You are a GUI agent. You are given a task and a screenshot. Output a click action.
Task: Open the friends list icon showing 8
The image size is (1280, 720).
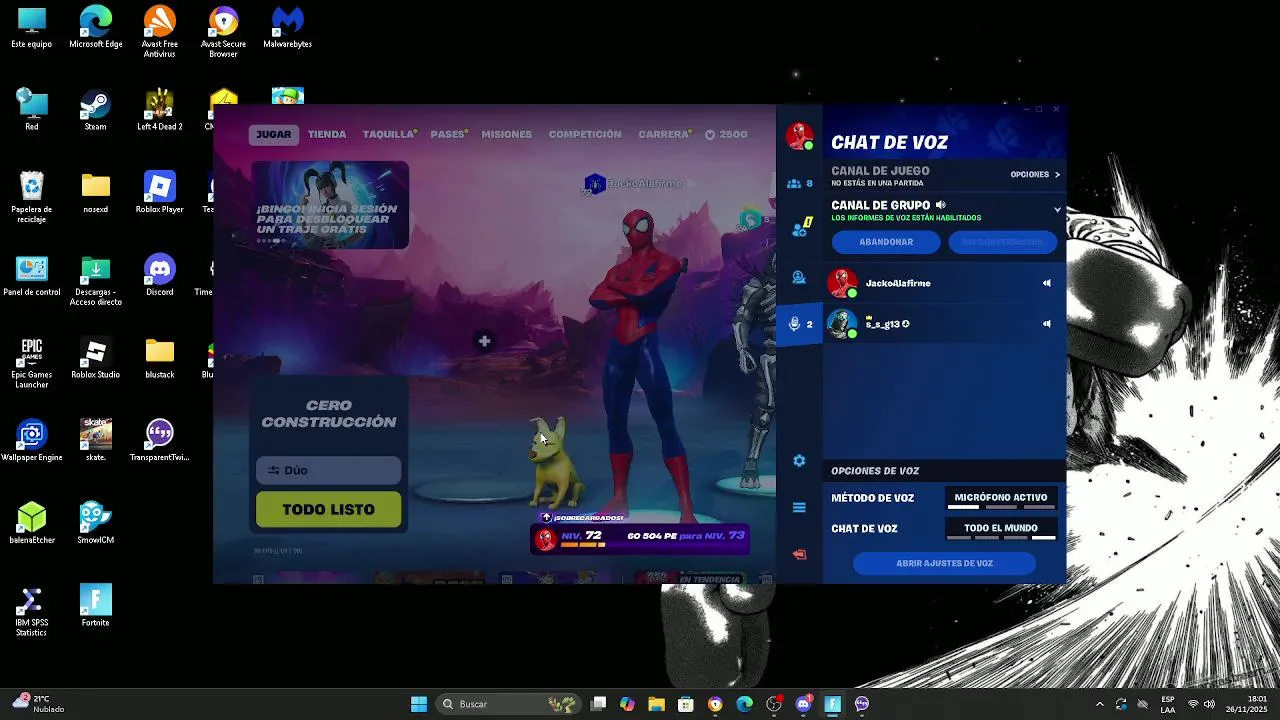click(799, 184)
